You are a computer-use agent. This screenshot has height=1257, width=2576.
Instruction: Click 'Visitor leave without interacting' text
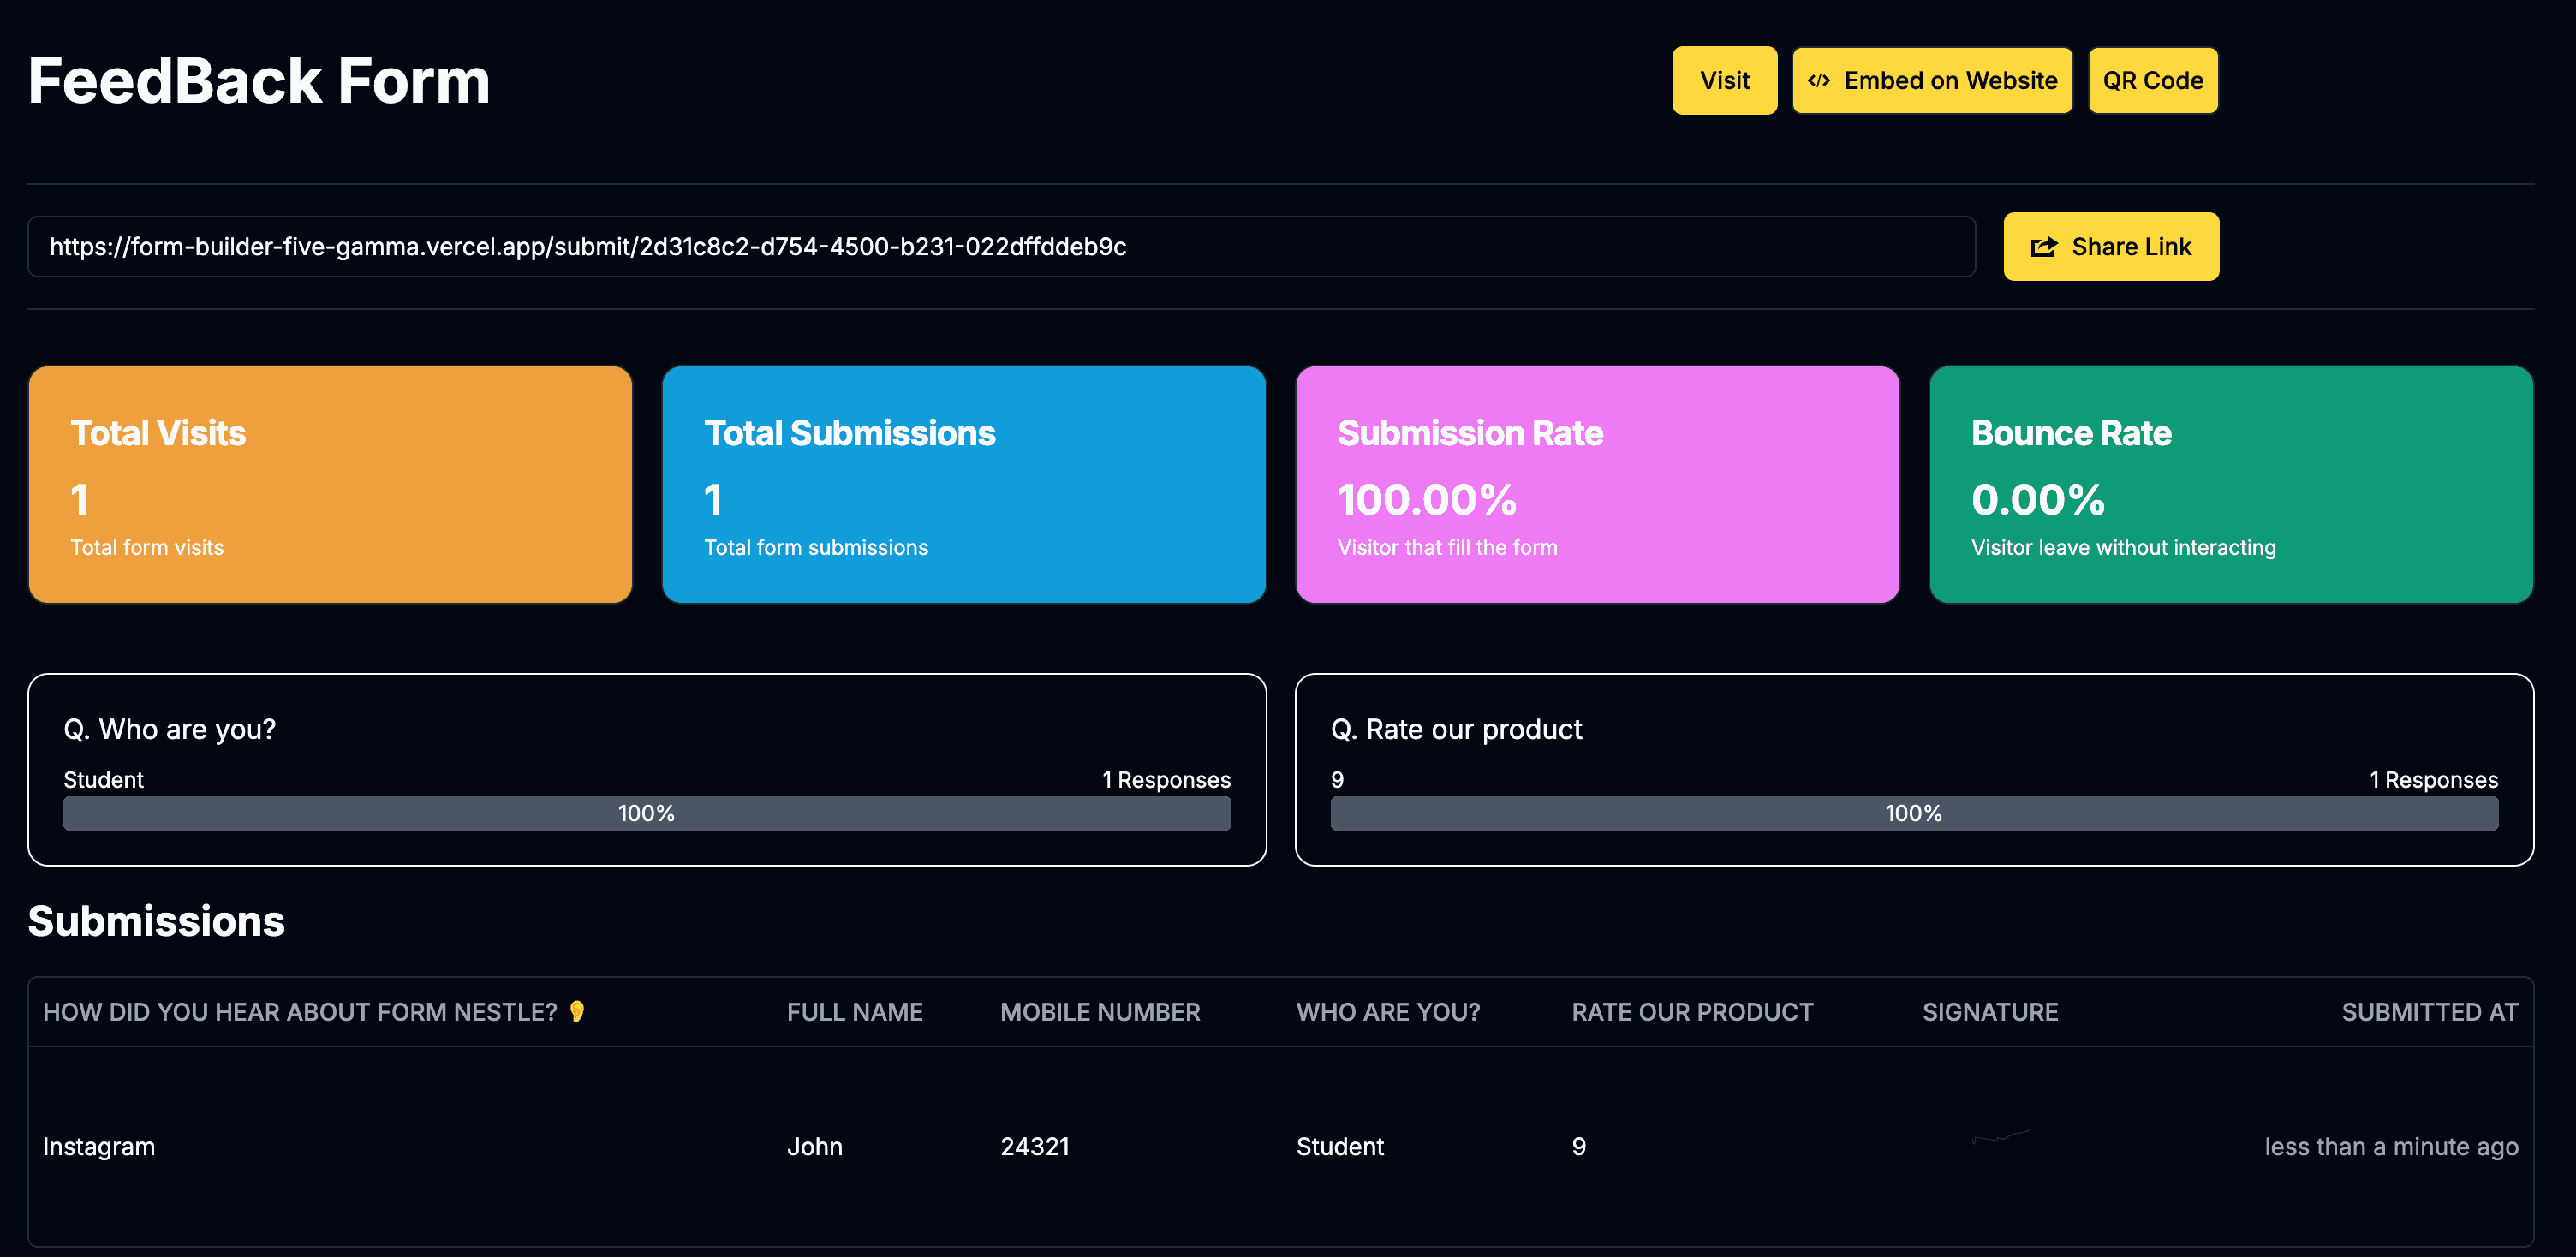click(2123, 547)
